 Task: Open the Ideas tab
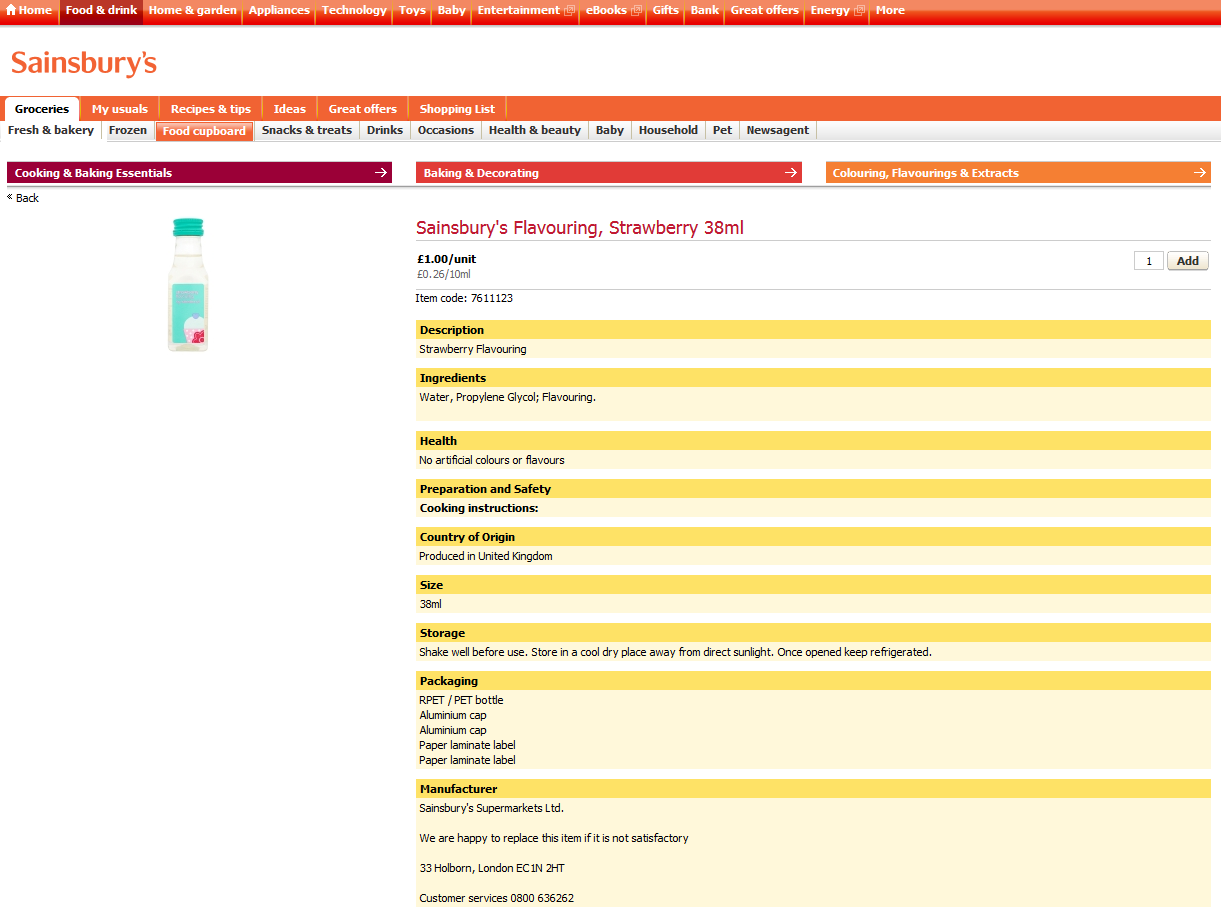point(290,109)
